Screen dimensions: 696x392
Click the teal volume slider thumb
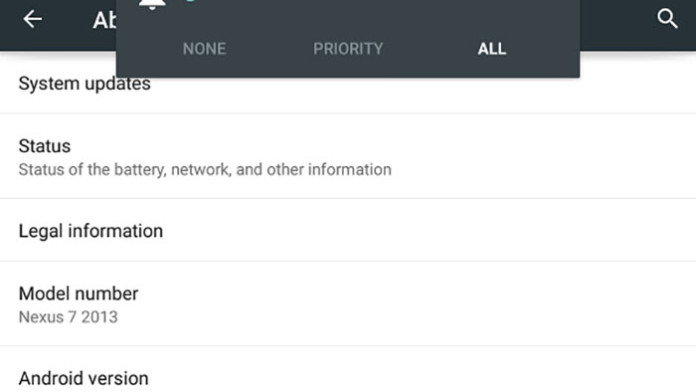(x=190, y=0)
